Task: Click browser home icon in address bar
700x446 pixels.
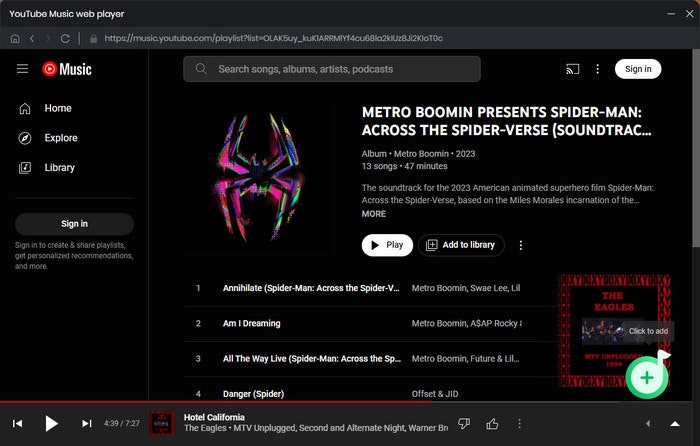Action: point(15,39)
